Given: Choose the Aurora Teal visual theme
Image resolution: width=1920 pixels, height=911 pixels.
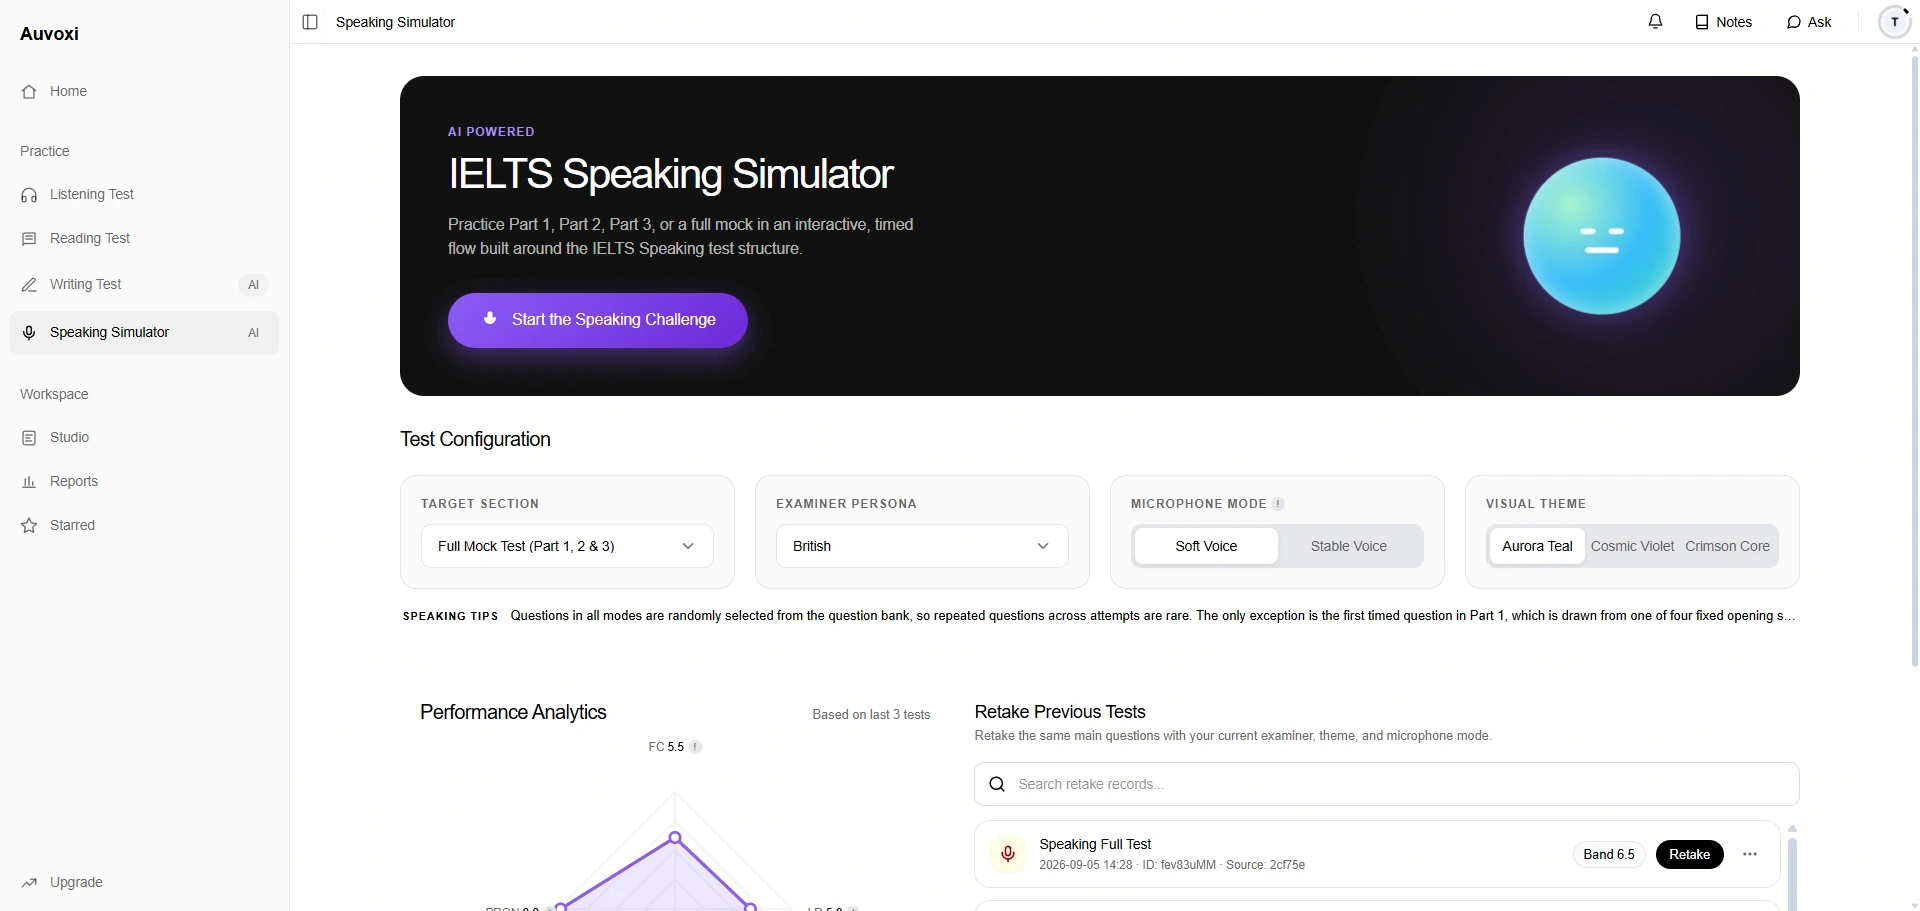Looking at the screenshot, I should [1537, 547].
